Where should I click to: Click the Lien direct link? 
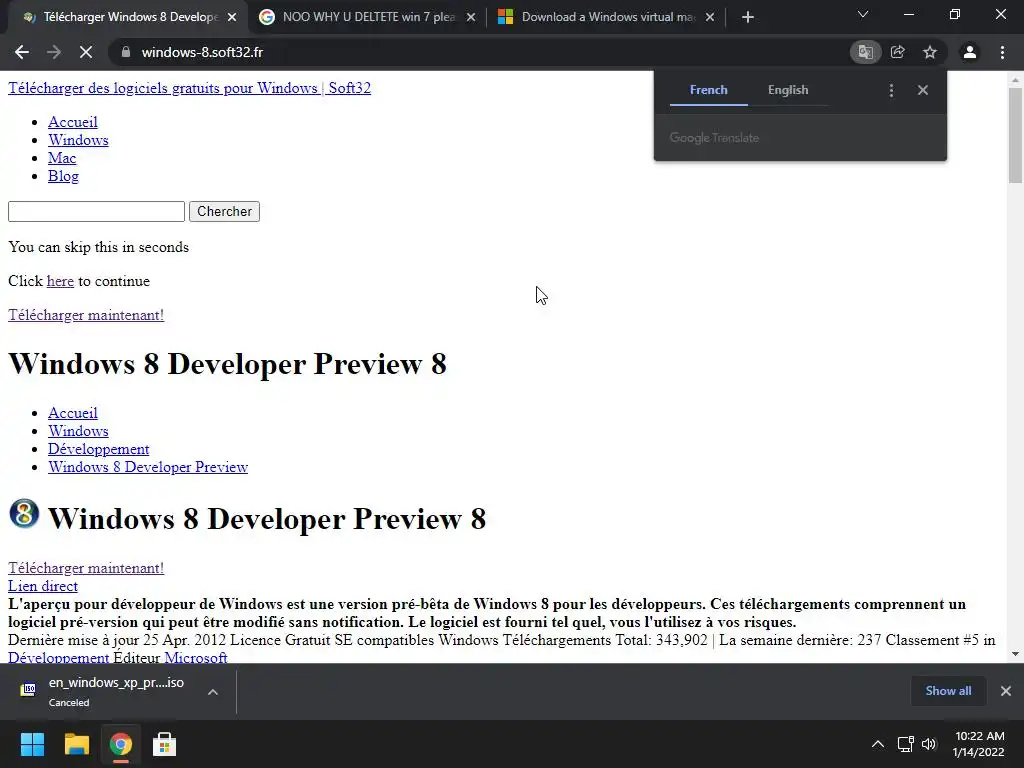tap(43, 586)
